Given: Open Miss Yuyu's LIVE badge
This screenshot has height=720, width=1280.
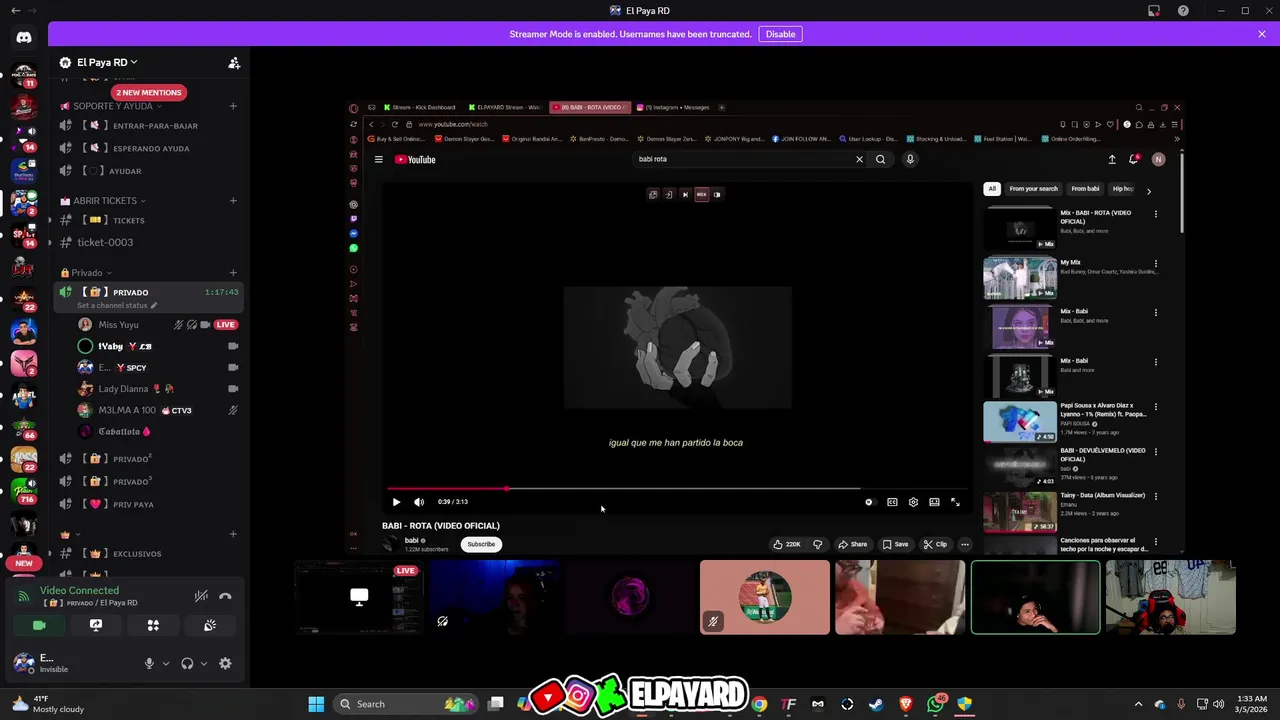Looking at the screenshot, I should point(226,325).
